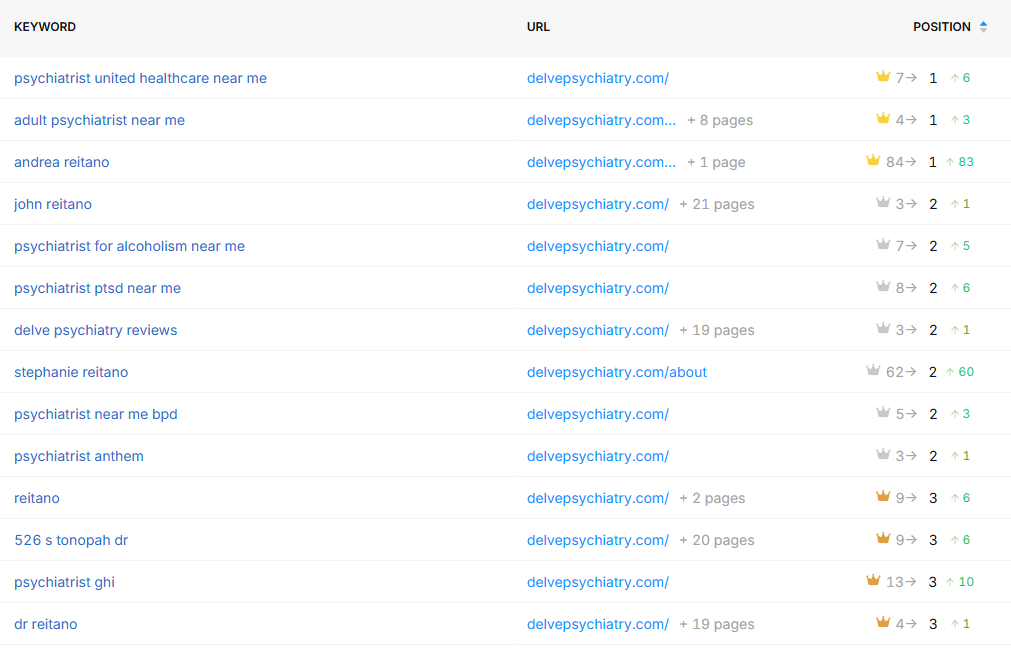Expand '+ 21 pages' for john reitano
This screenshot has height=657, width=1011.
tap(716, 204)
